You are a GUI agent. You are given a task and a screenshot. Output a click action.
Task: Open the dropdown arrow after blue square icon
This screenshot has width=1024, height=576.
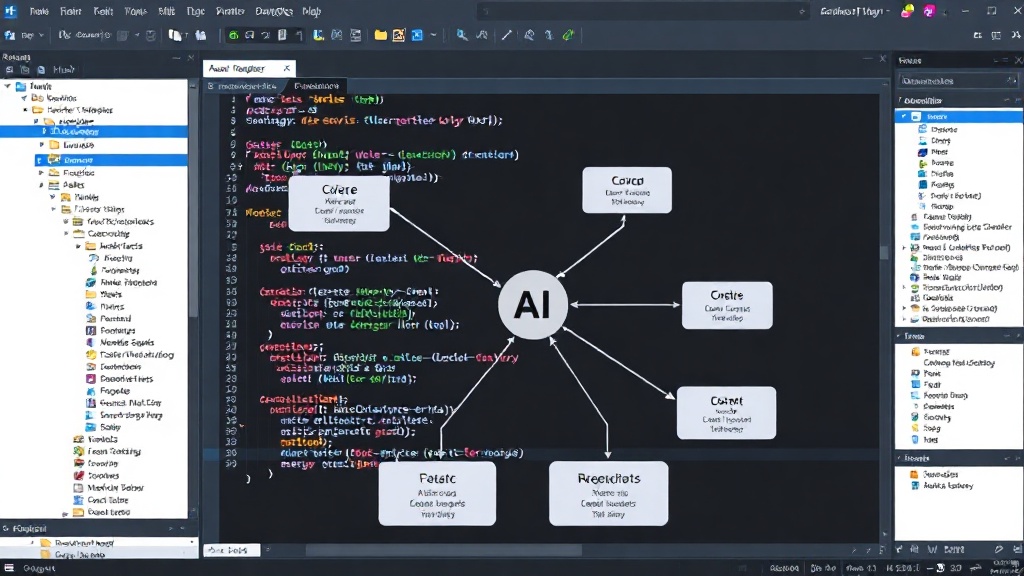click(x=433, y=35)
